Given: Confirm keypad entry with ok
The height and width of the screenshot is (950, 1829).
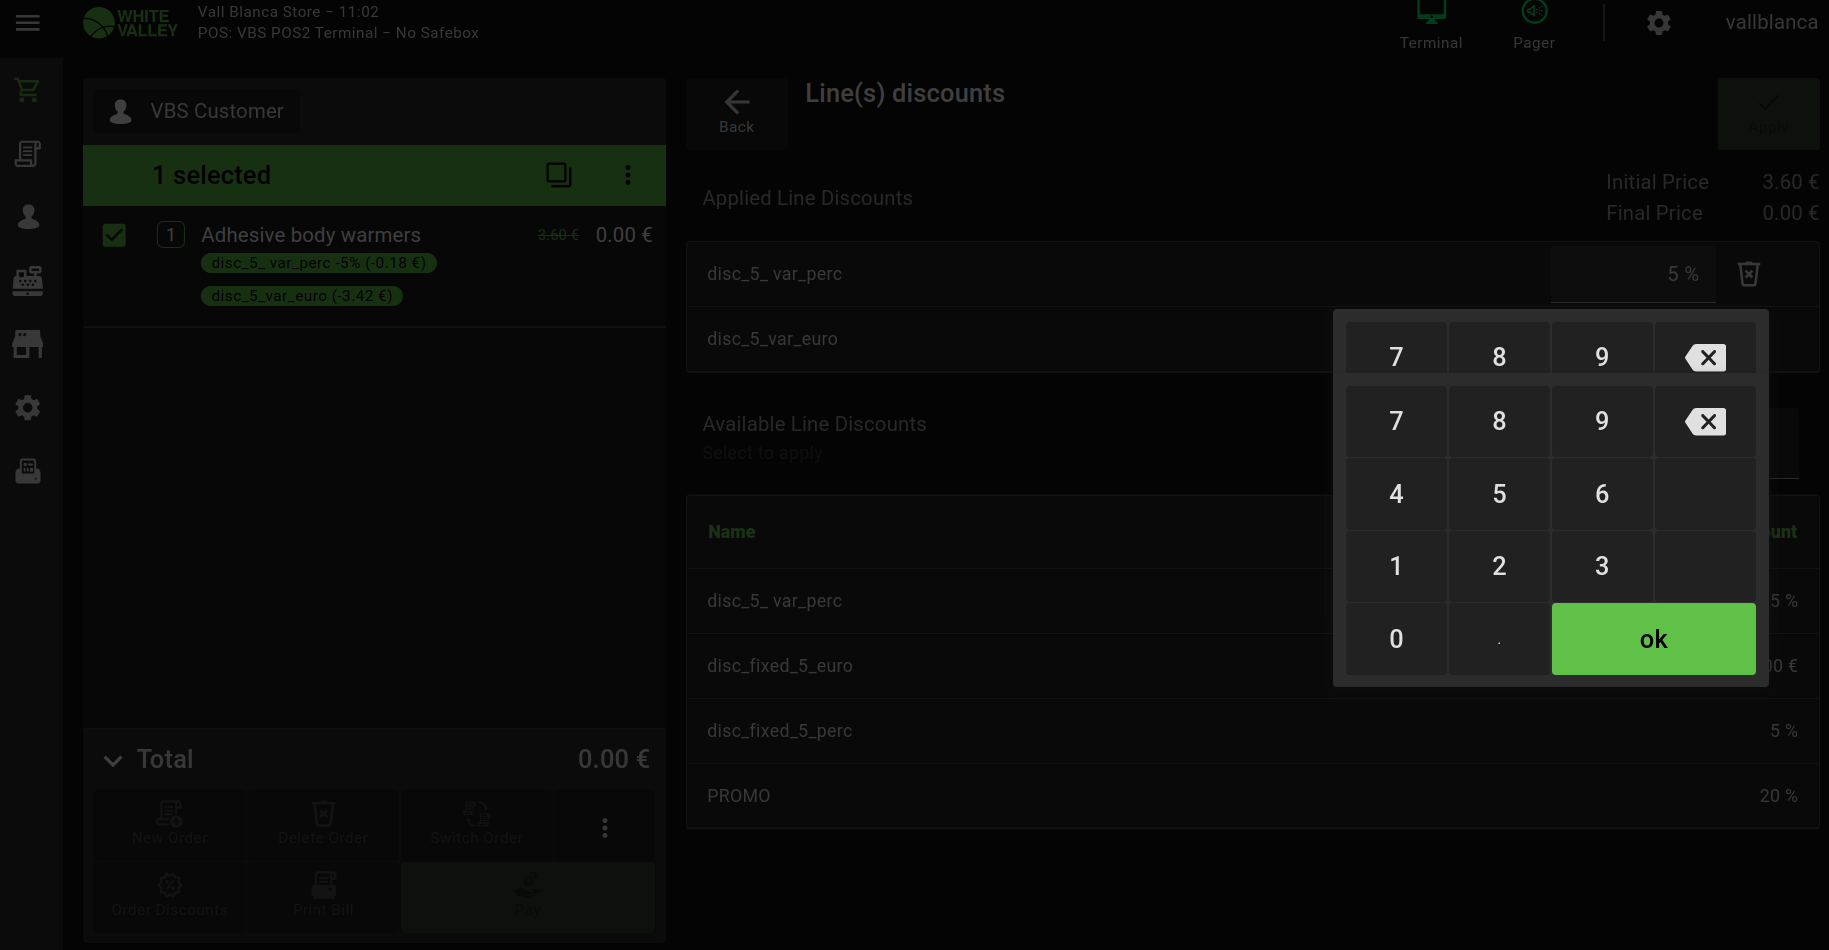Looking at the screenshot, I should 1654,639.
